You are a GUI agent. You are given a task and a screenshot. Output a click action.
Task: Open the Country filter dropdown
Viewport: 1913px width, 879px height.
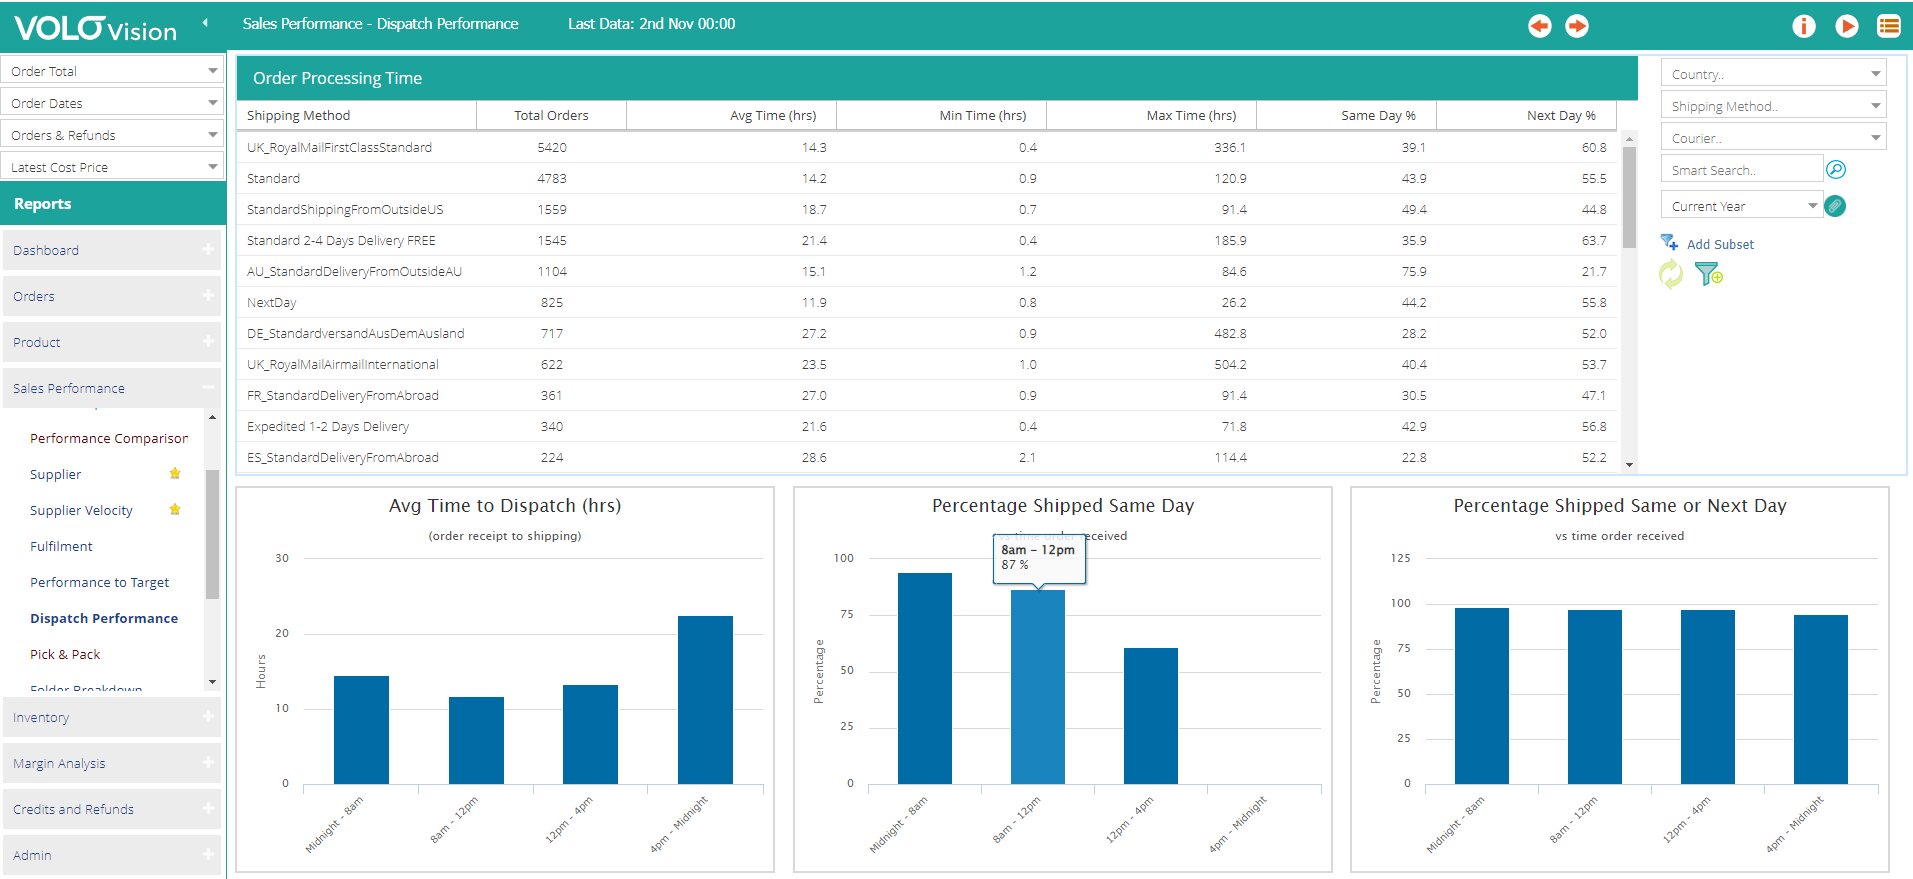coord(1773,74)
